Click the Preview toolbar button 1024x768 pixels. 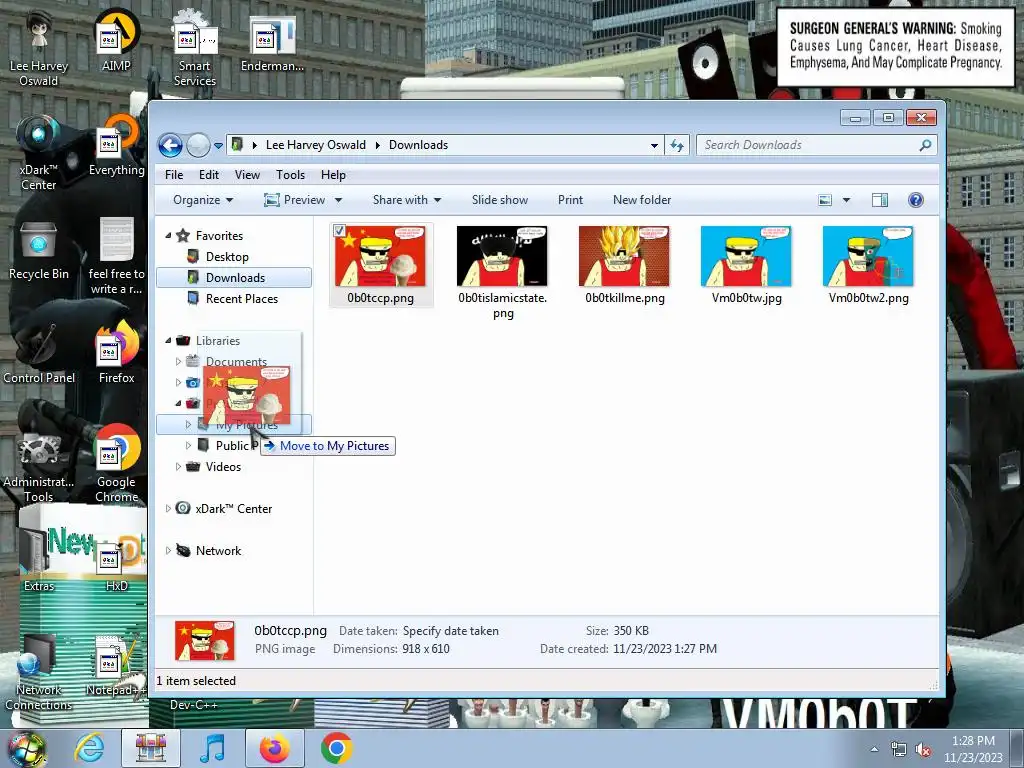294,200
